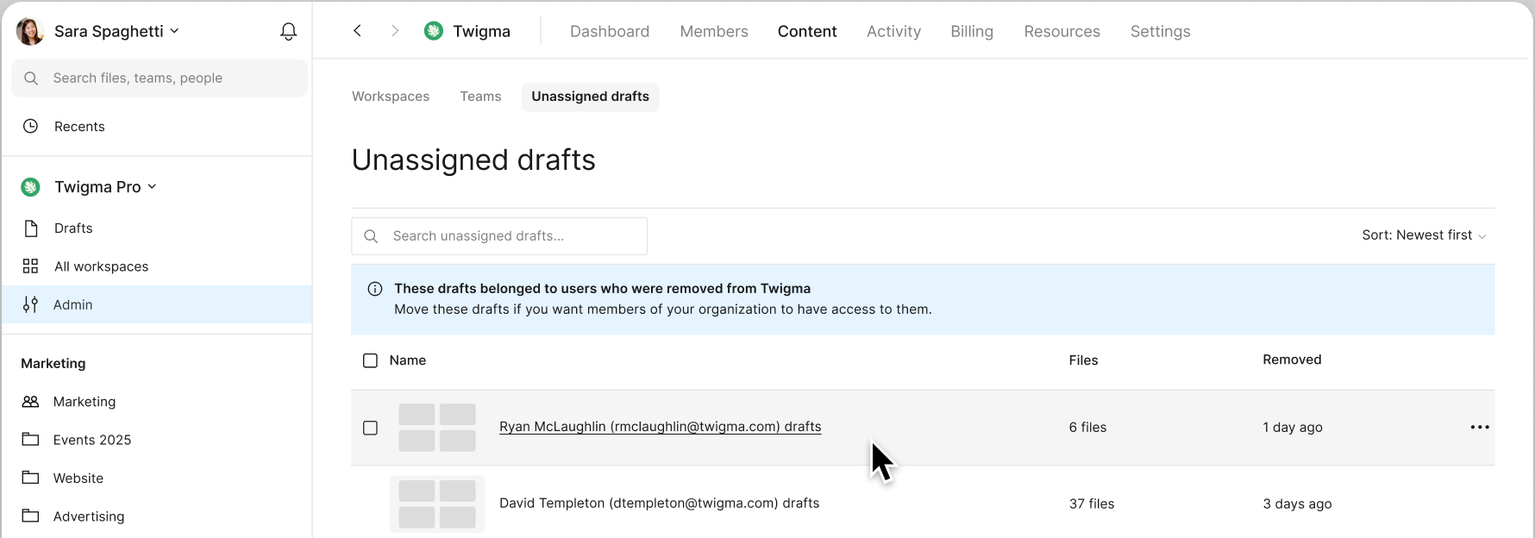1535x538 pixels.
Task: Click the All workspaces grid icon
Action: click(31, 266)
